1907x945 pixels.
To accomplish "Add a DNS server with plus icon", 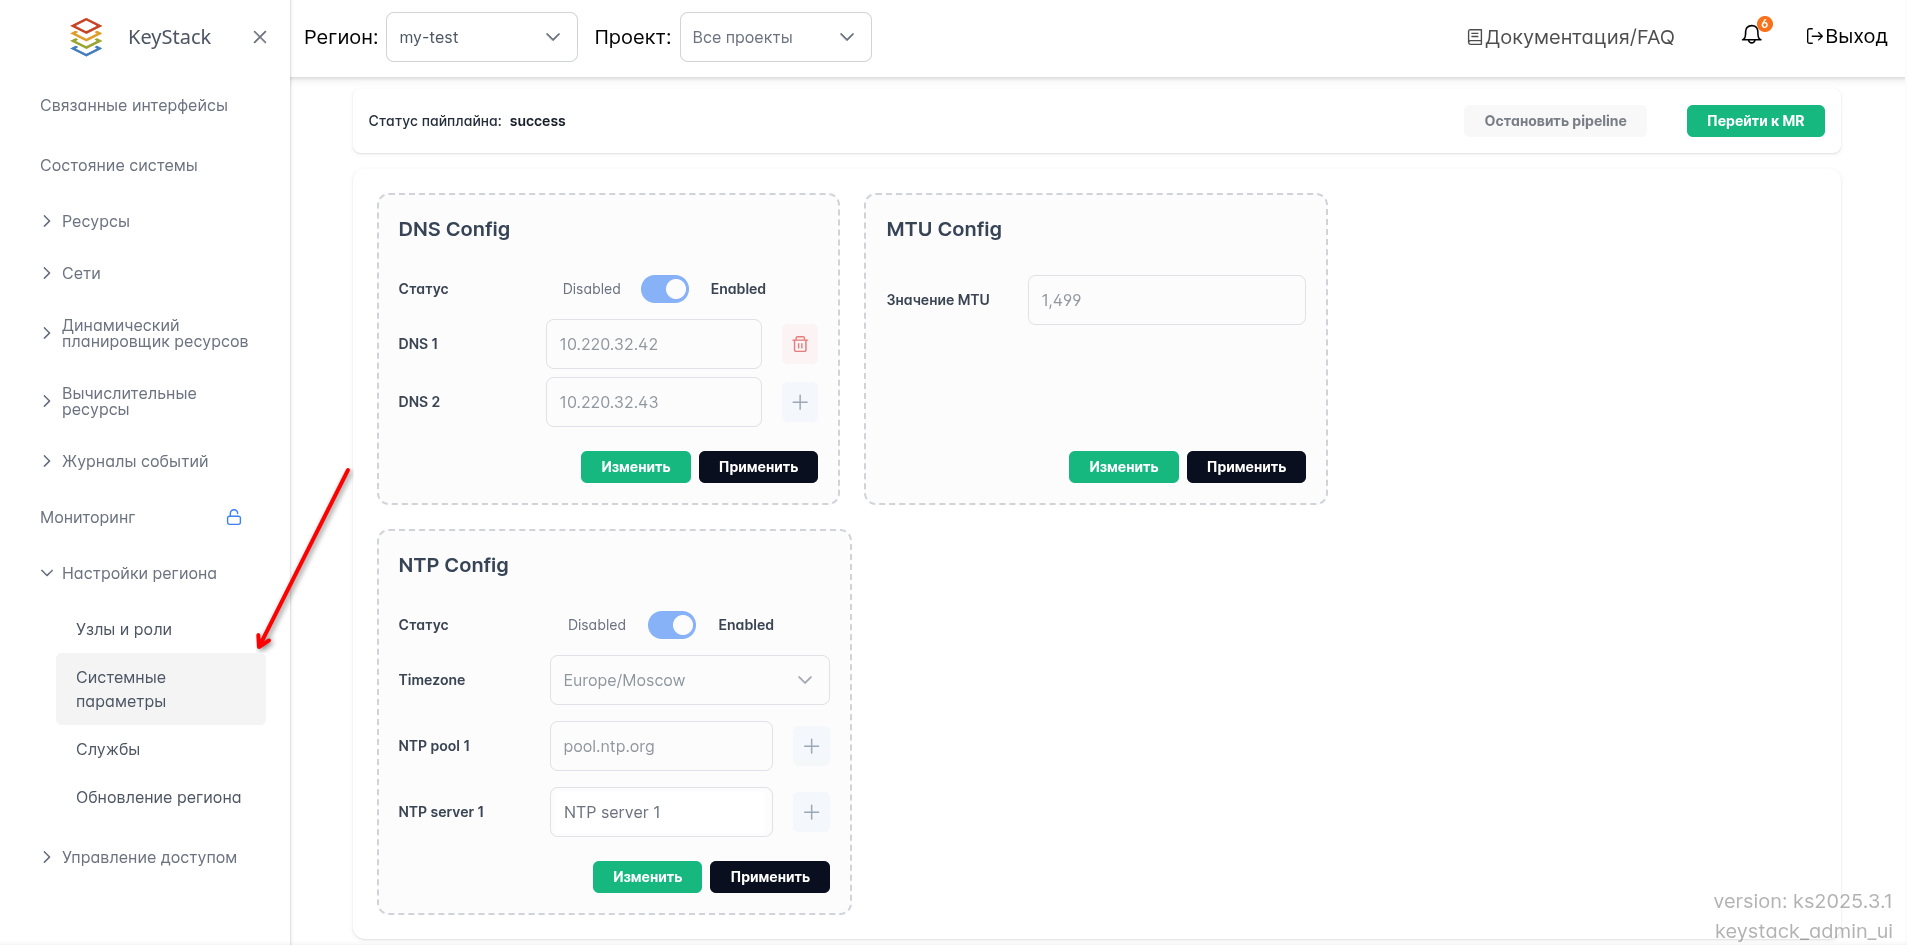I will [800, 402].
